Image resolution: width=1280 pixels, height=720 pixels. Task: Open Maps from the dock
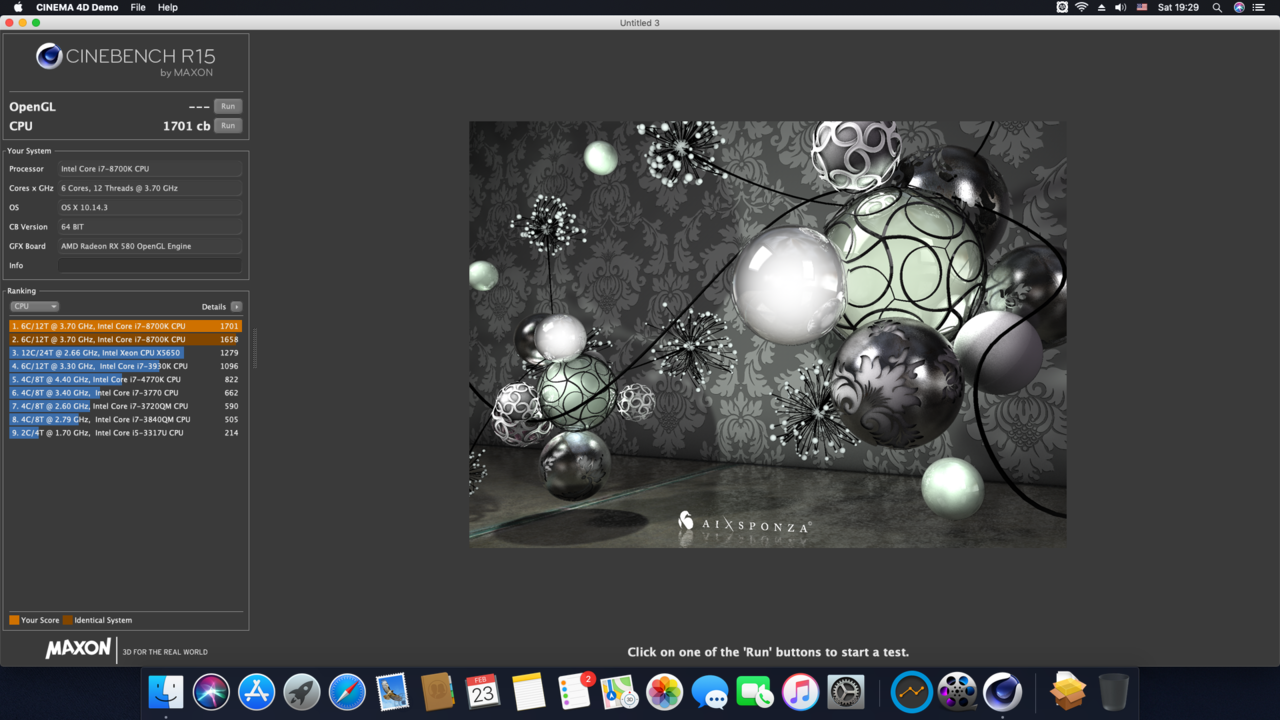coord(619,692)
